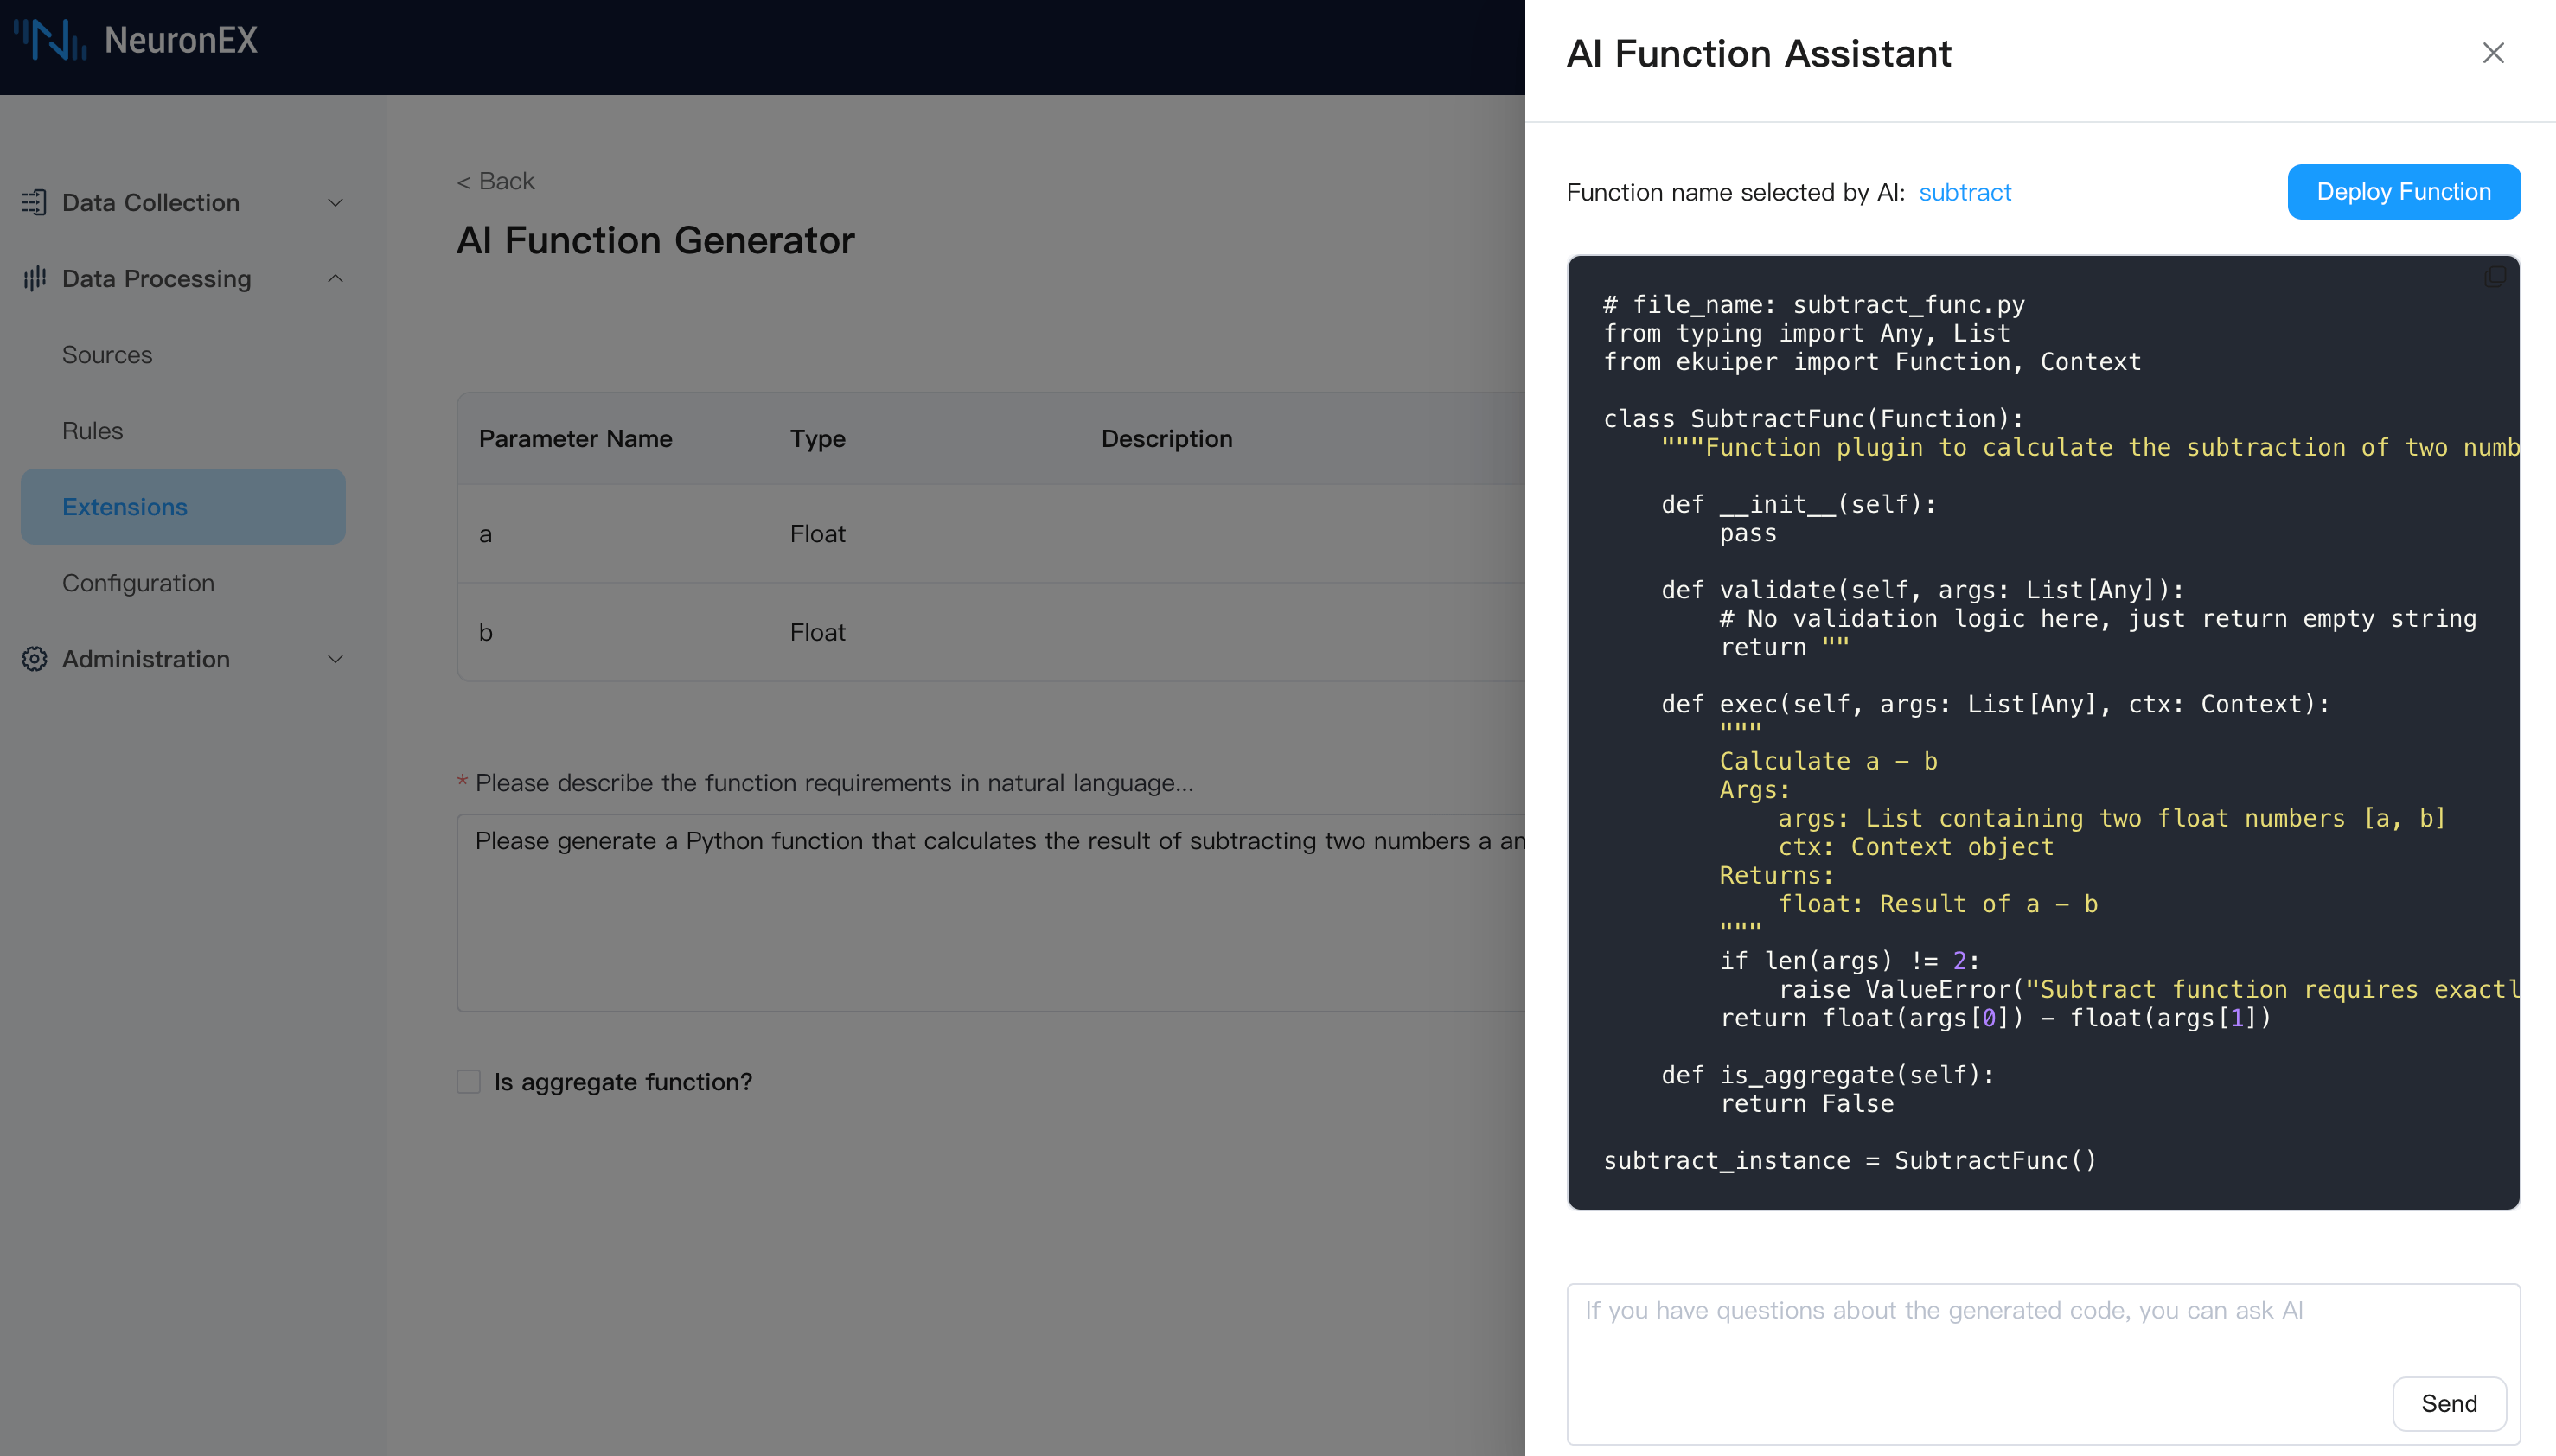Expand the Administration menu chevron
This screenshot has height=1456, width=2556.
[335, 659]
